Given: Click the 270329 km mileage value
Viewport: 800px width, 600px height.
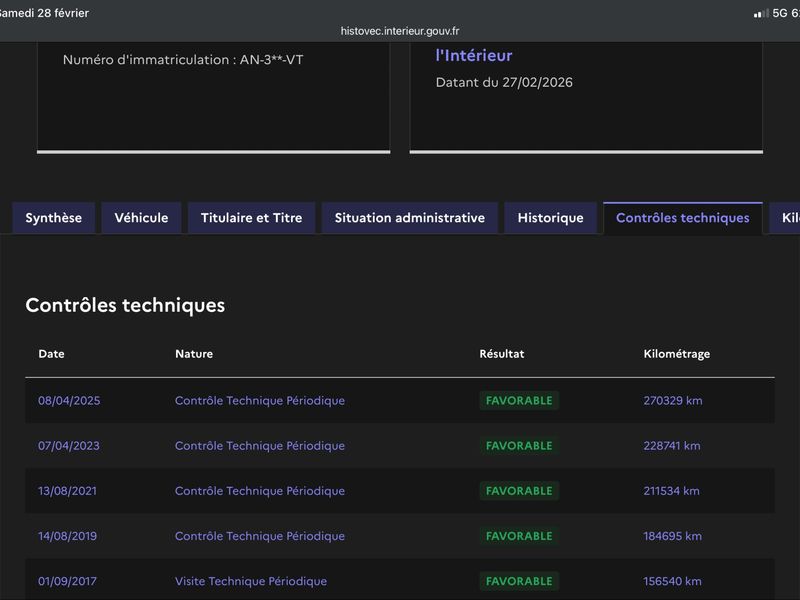Looking at the screenshot, I should point(672,401).
